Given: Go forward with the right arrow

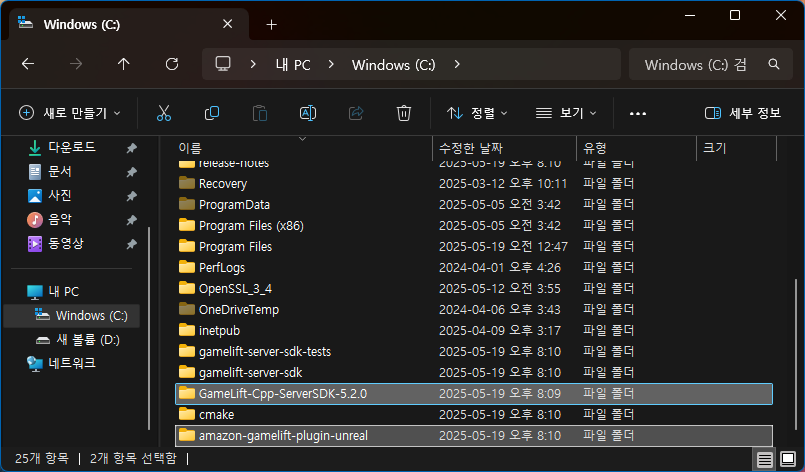Looking at the screenshot, I should (76, 64).
